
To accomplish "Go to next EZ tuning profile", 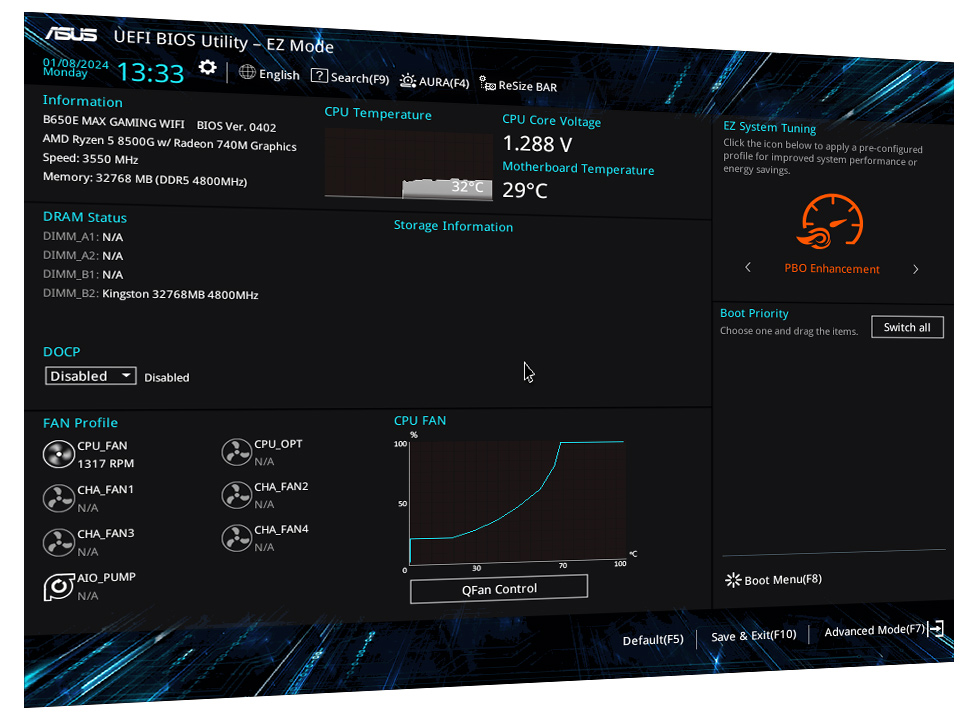I will (x=916, y=269).
